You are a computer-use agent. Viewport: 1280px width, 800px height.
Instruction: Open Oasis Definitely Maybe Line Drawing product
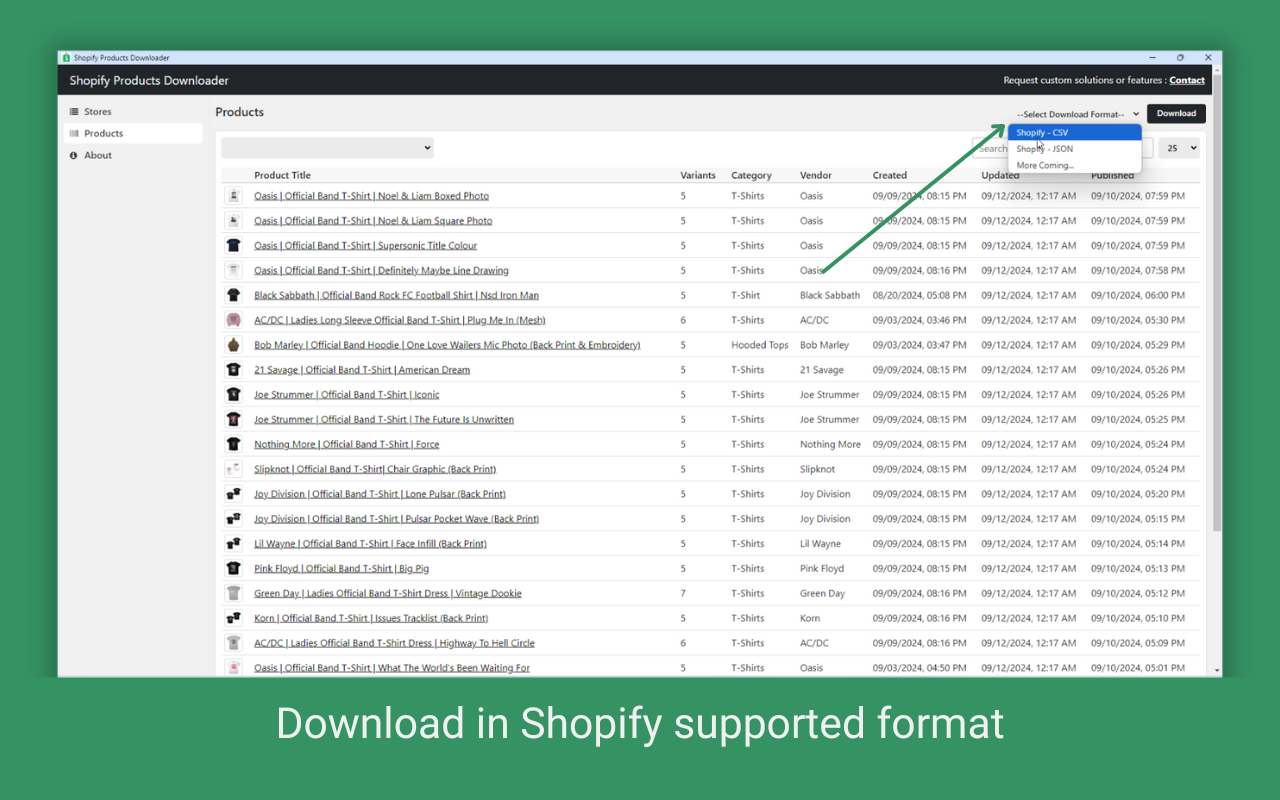(x=381, y=270)
